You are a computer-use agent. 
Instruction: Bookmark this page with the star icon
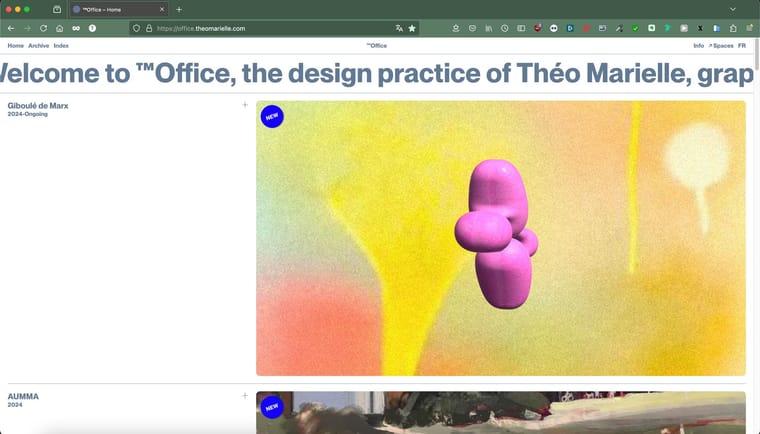(412, 29)
